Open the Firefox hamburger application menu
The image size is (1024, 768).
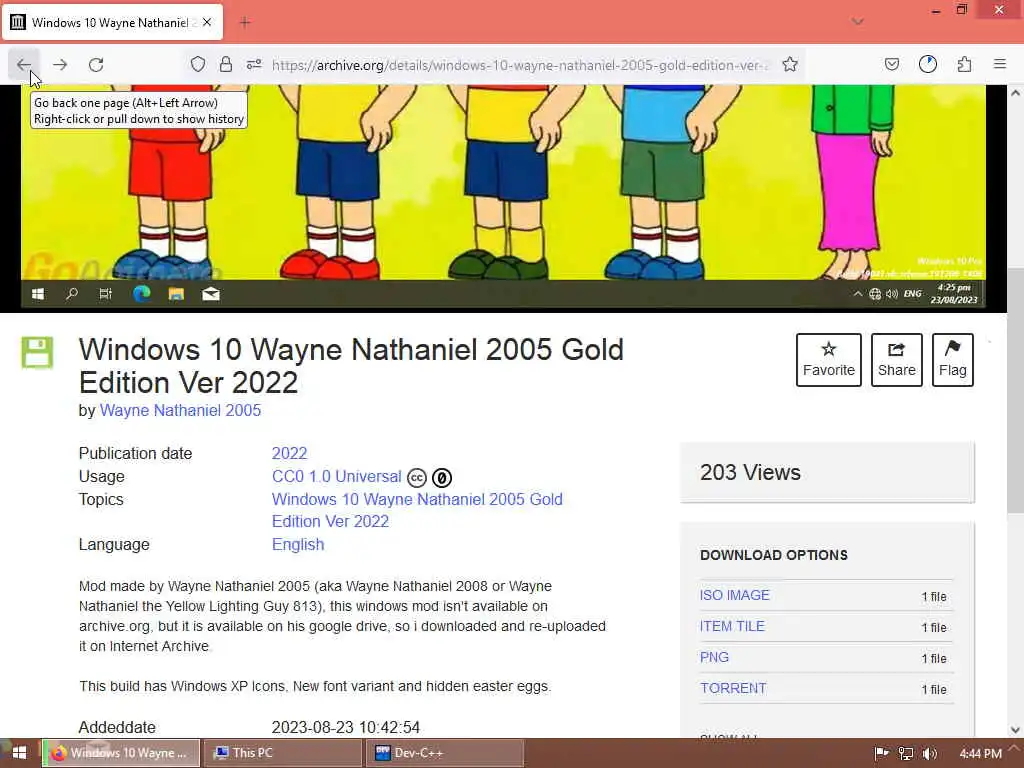click(1000, 64)
